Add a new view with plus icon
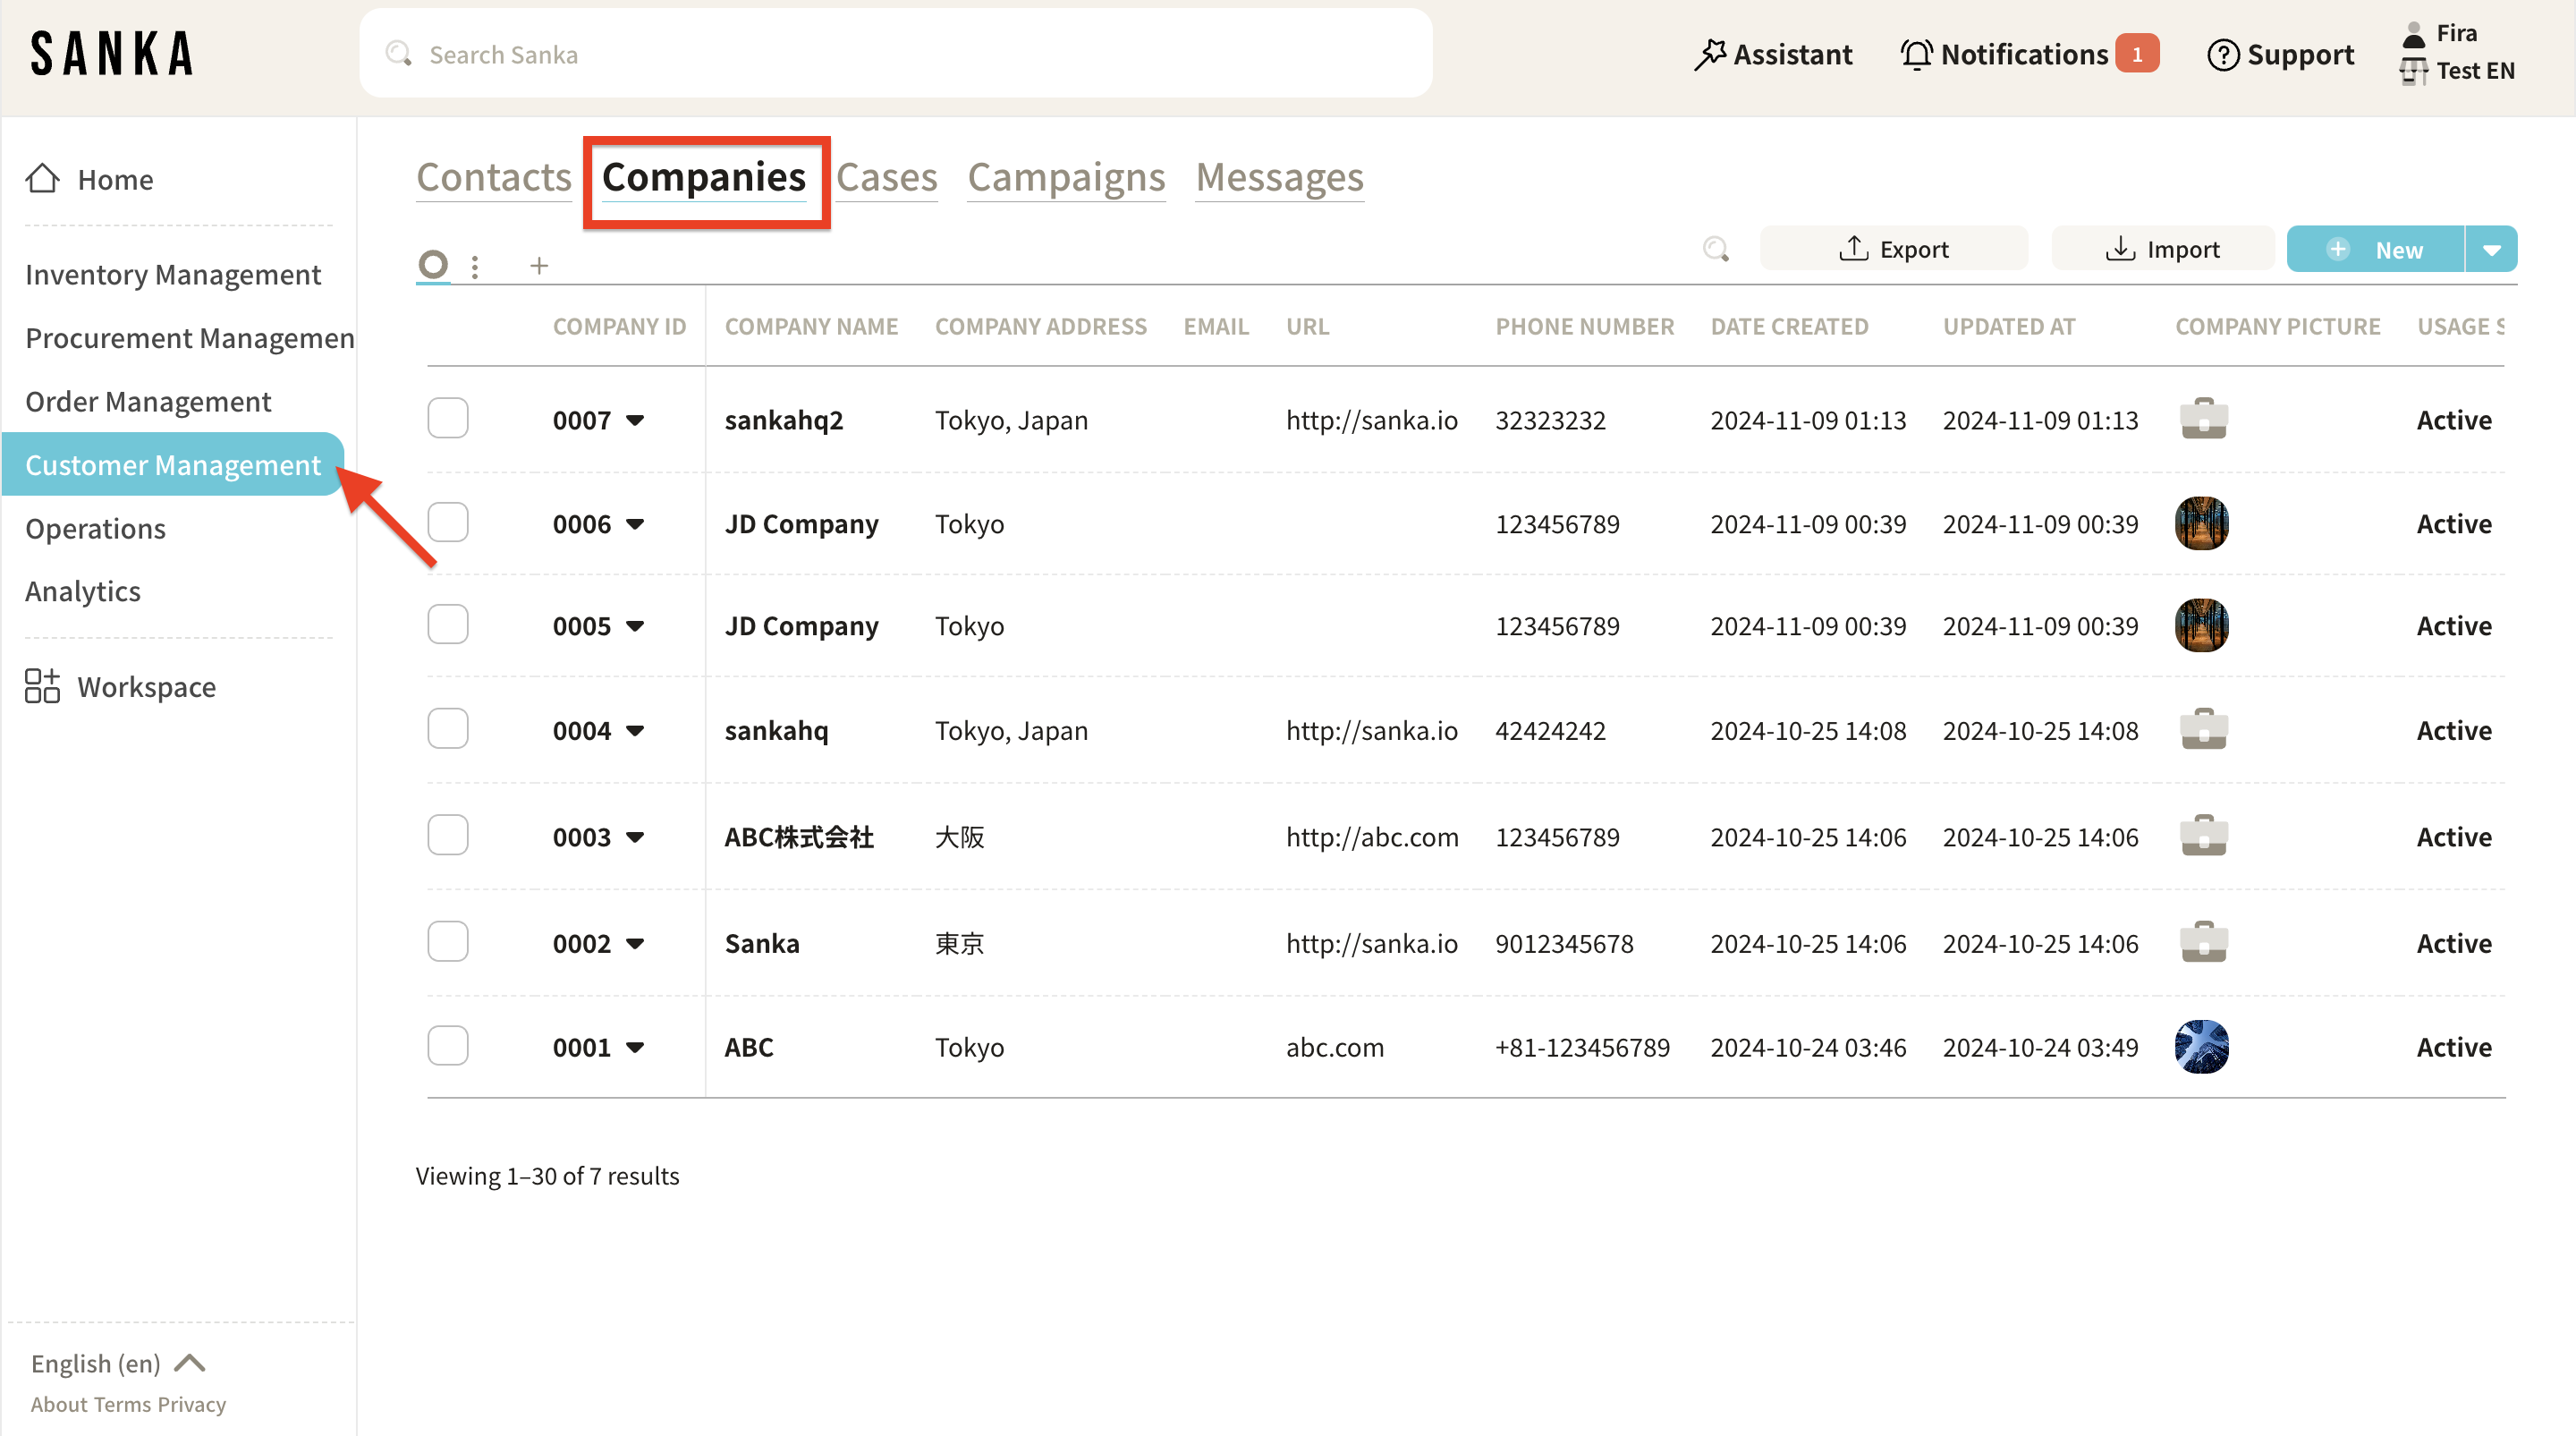The width and height of the screenshot is (2576, 1436). (x=539, y=265)
